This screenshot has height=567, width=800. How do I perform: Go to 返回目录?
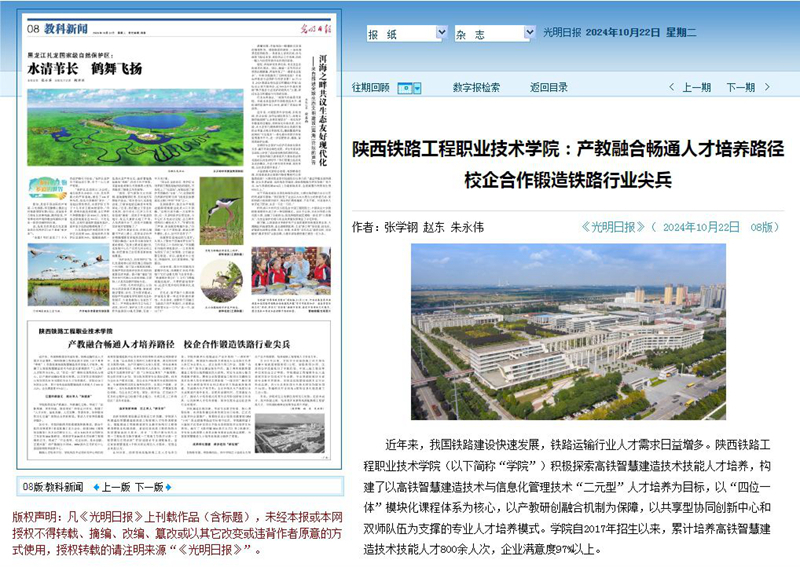[x=548, y=87]
